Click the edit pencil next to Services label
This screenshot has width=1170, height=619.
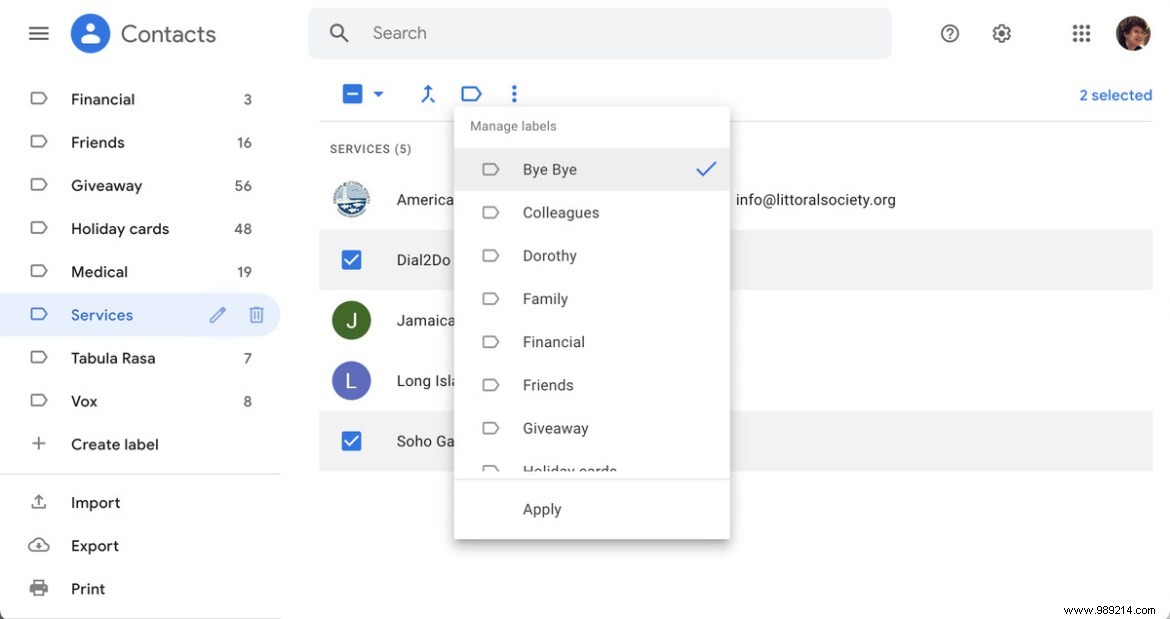coord(217,315)
